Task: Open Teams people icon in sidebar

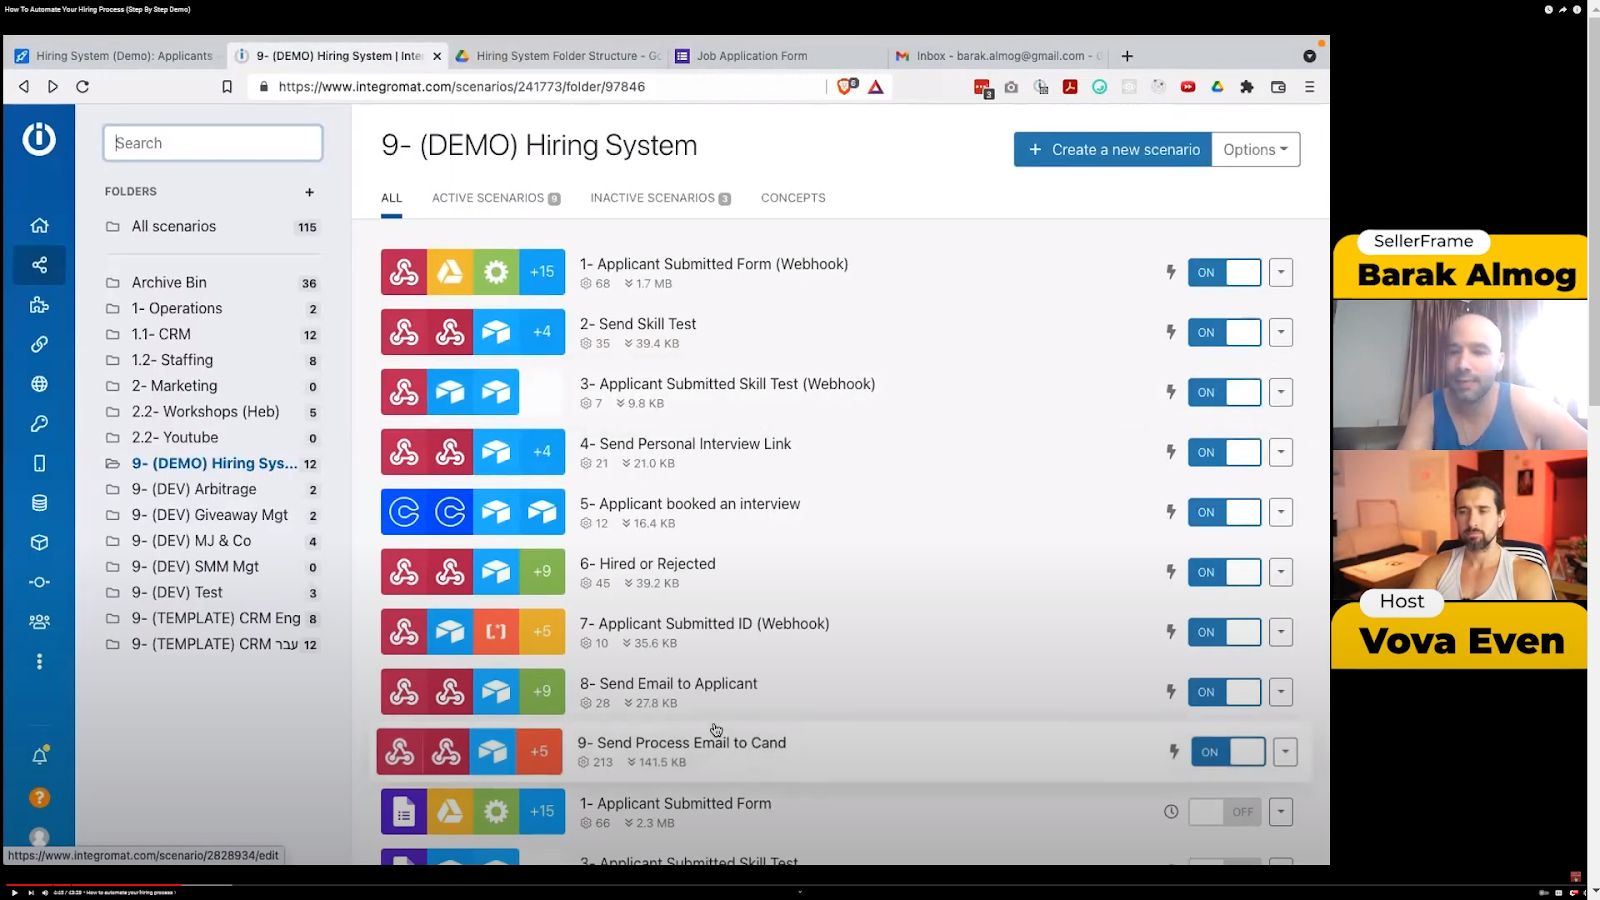Action: tap(39, 621)
